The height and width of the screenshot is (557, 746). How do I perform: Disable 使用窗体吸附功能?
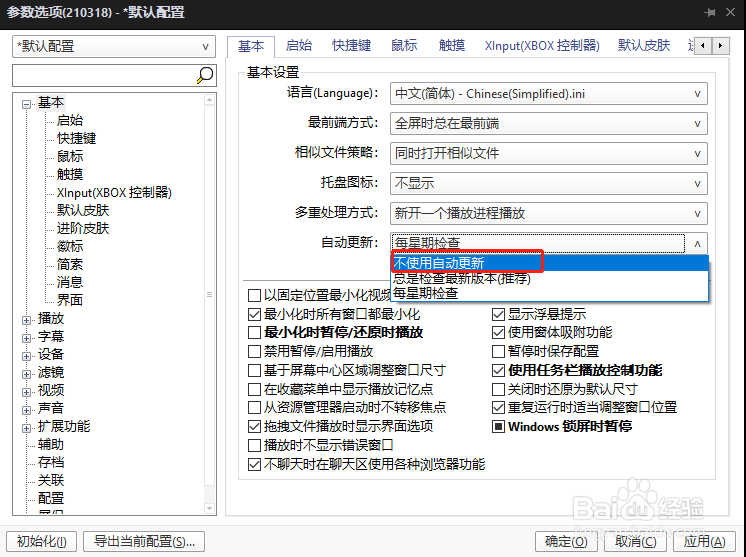click(x=498, y=332)
